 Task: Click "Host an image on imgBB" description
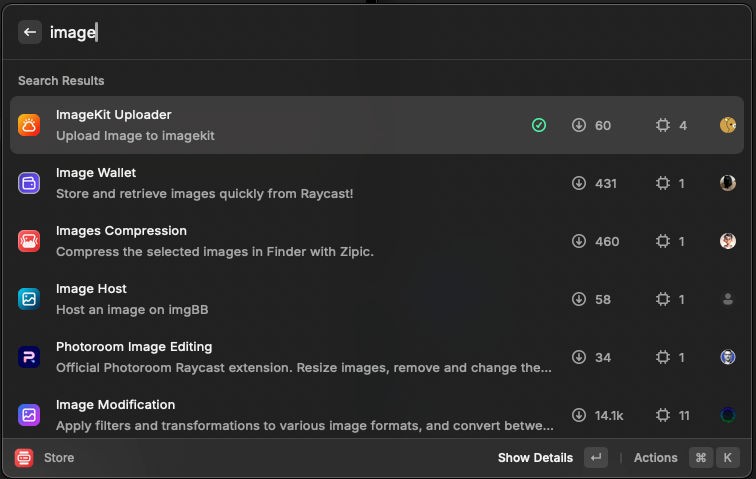pyautogui.click(x=132, y=309)
